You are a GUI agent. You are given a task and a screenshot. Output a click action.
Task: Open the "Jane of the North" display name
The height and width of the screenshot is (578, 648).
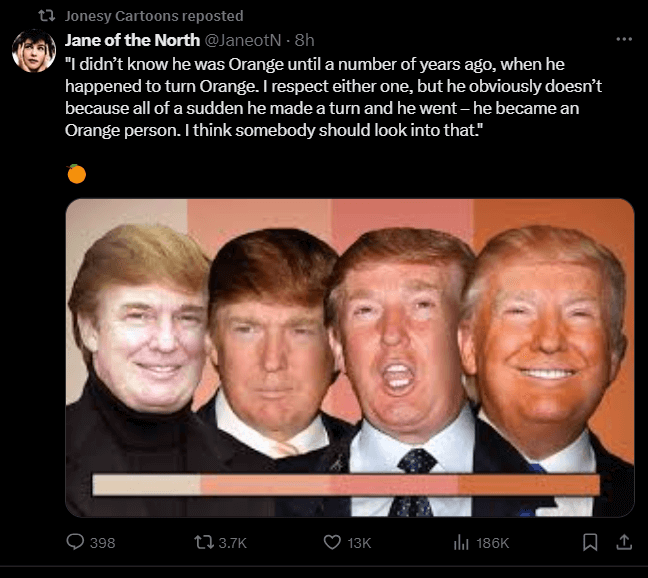[x=133, y=40]
